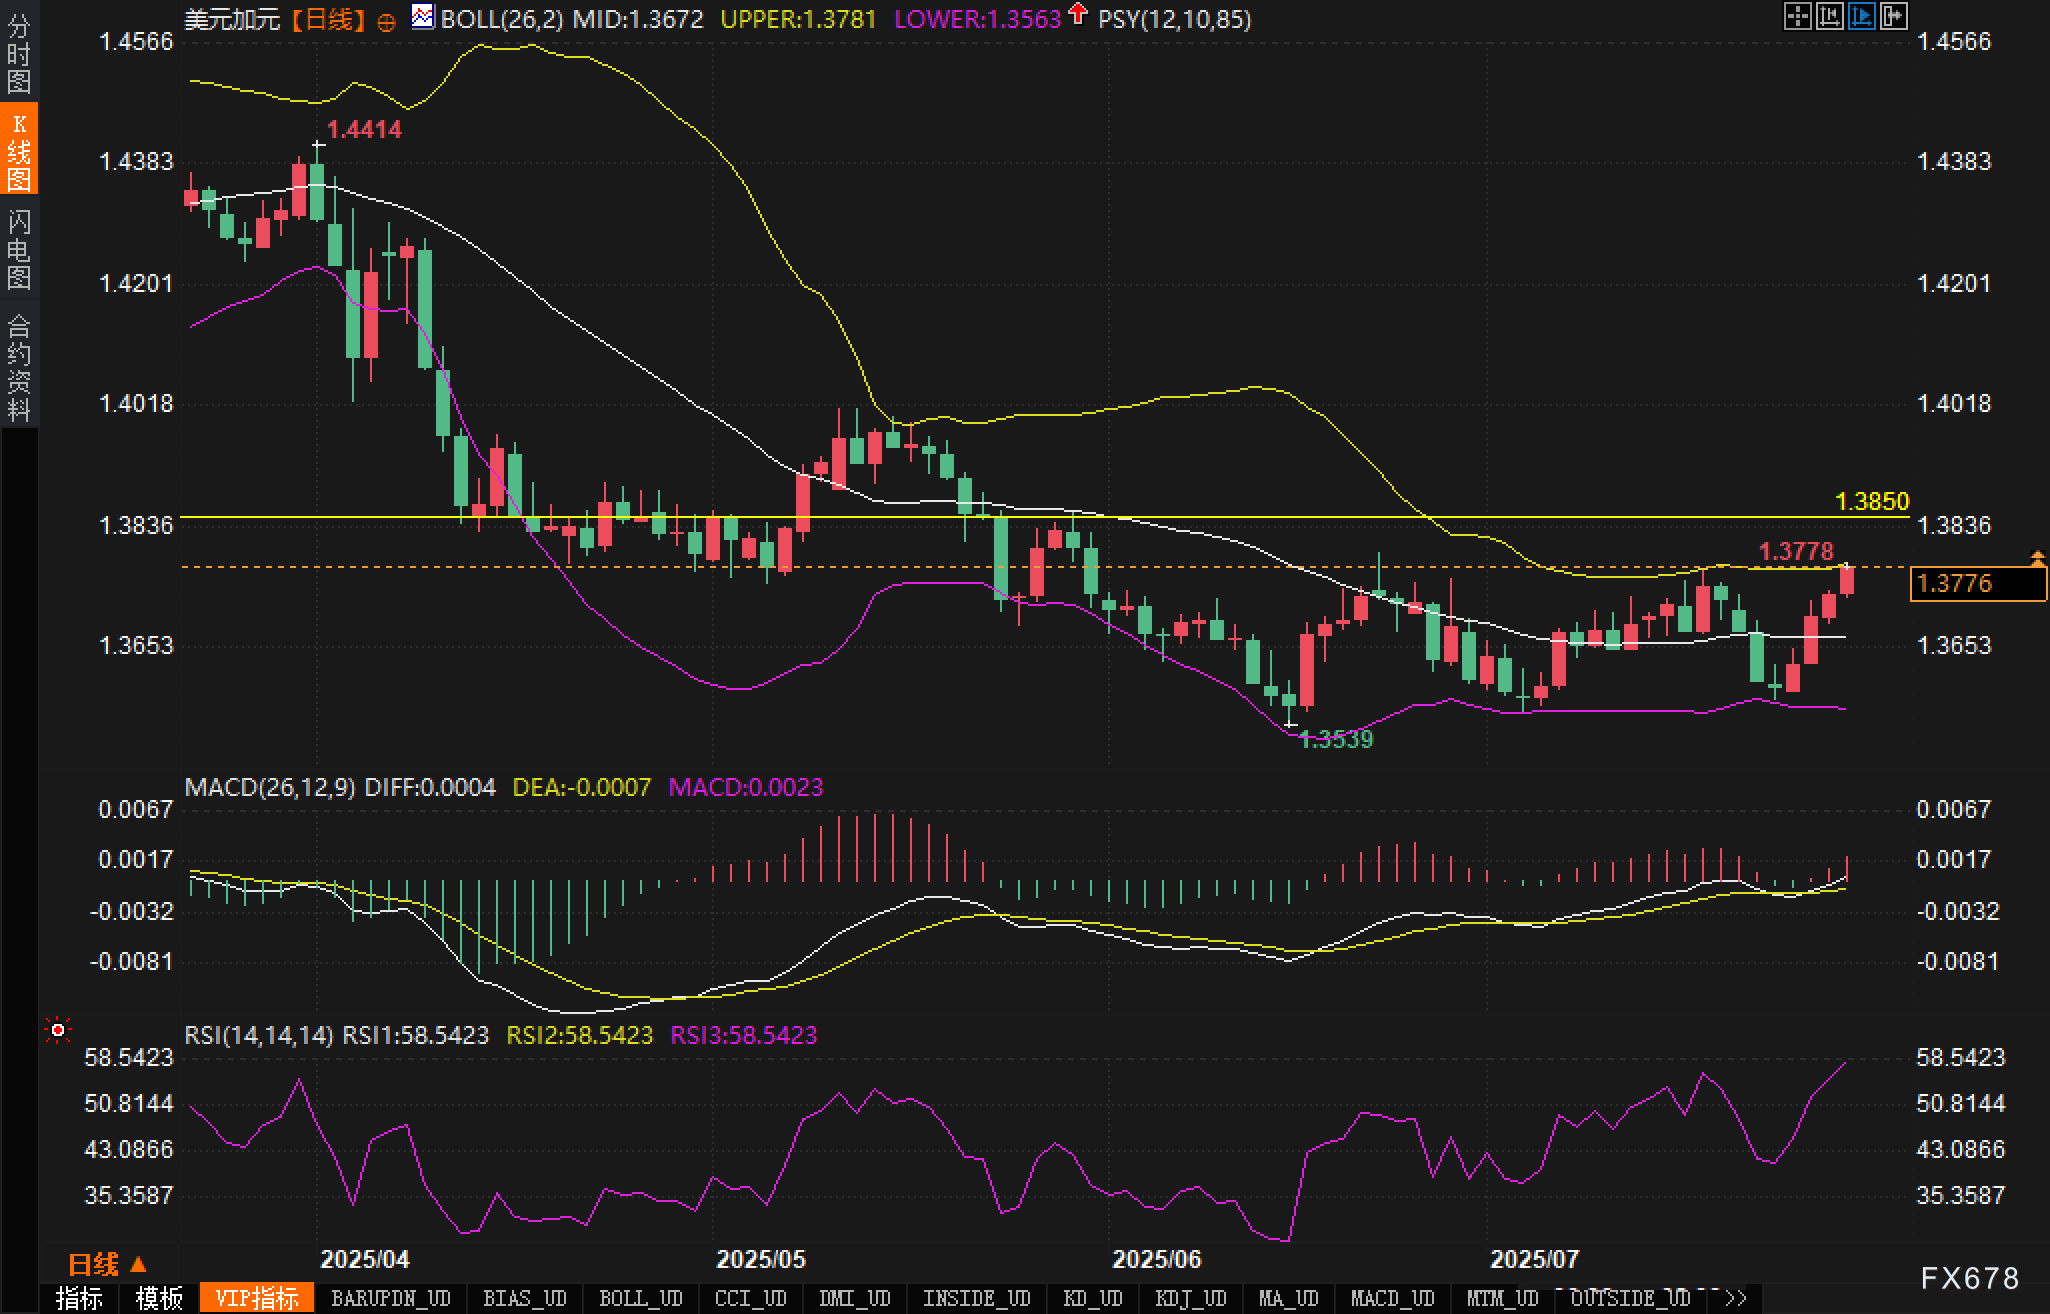Click the red up-arrow beside the LOWER value

pos(1077,15)
